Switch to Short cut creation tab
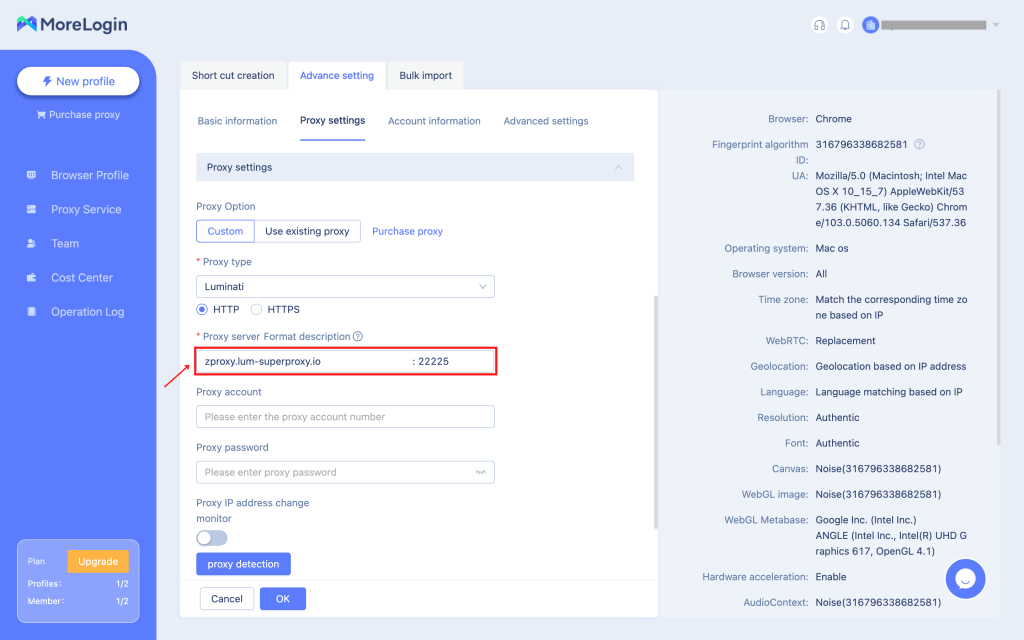 click(233, 76)
